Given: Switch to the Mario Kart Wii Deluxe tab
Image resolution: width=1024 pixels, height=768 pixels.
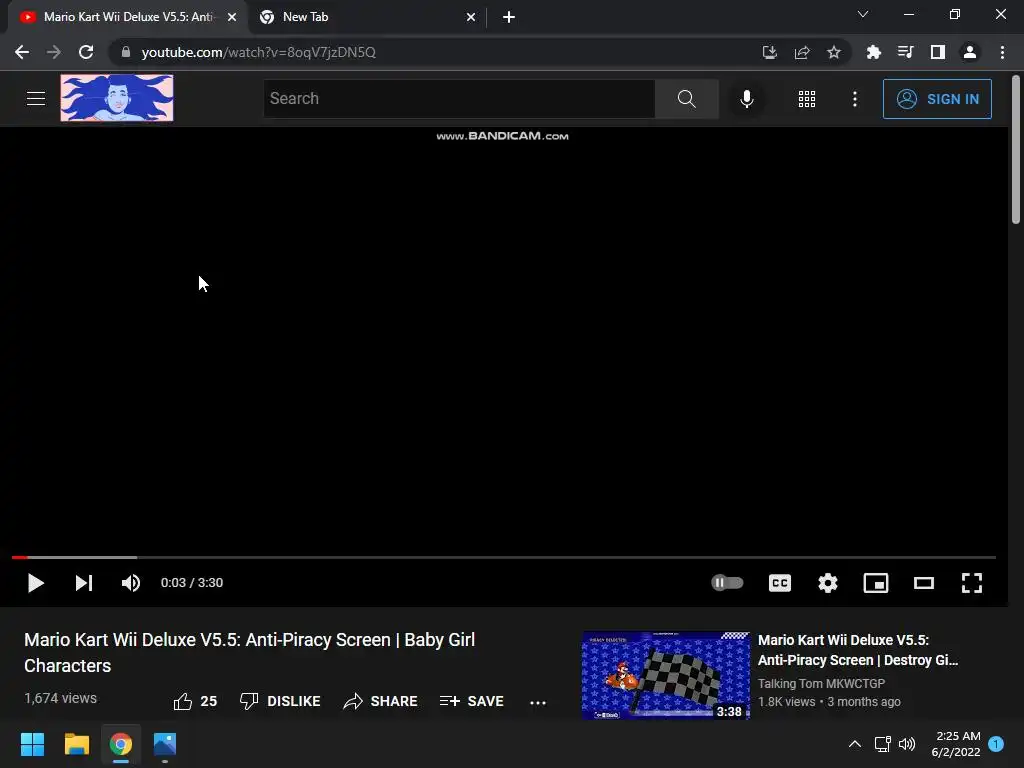Looking at the screenshot, I should 128,17.
